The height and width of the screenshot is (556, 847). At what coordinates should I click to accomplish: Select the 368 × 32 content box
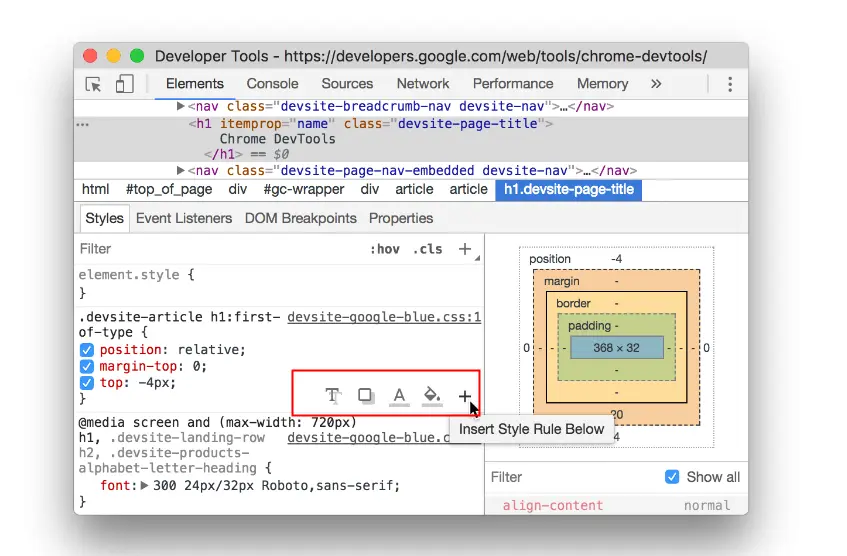[x=616, y=348]
